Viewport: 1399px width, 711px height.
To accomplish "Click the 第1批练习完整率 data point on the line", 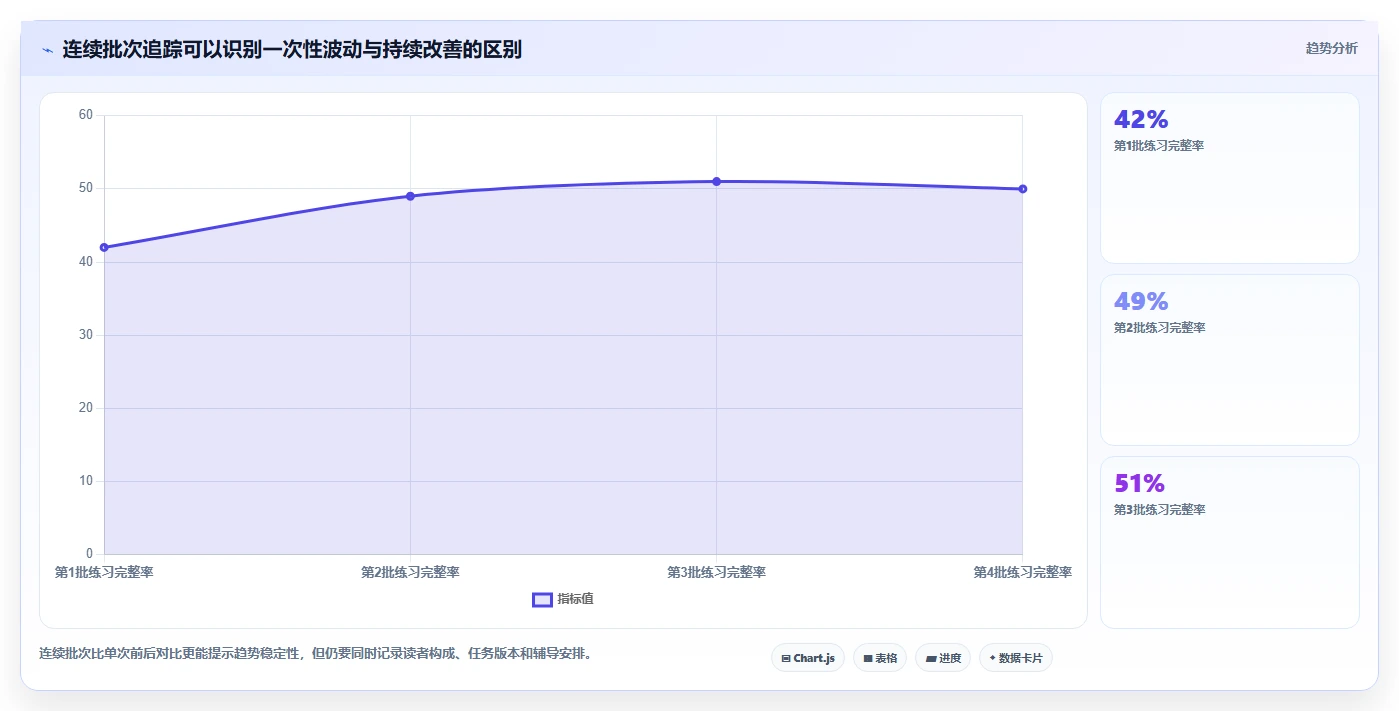I will click(104, 247).
